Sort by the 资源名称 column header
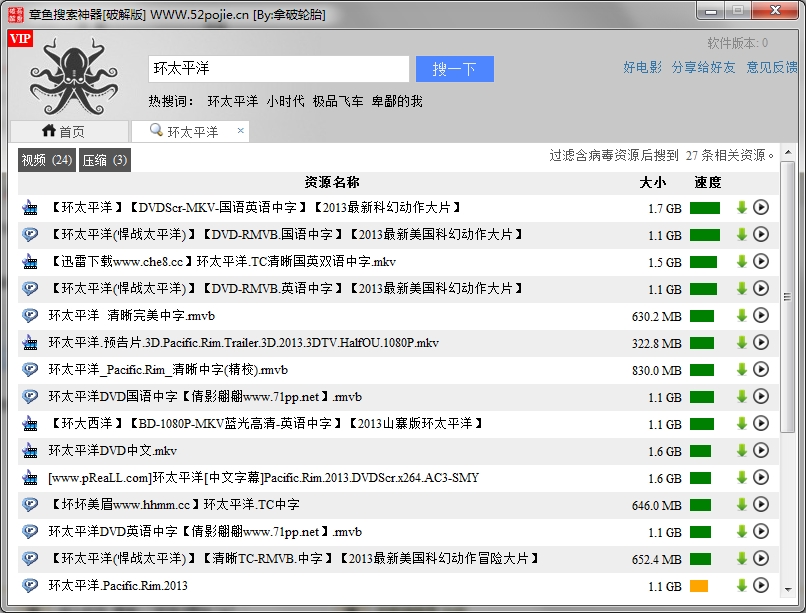Image resolution: width=806 pixels, height=613 pixels. 332,182
